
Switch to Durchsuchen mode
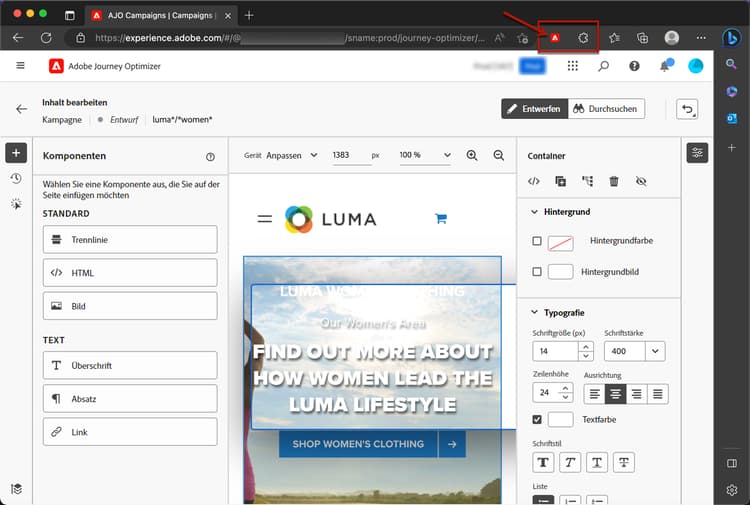606,109
